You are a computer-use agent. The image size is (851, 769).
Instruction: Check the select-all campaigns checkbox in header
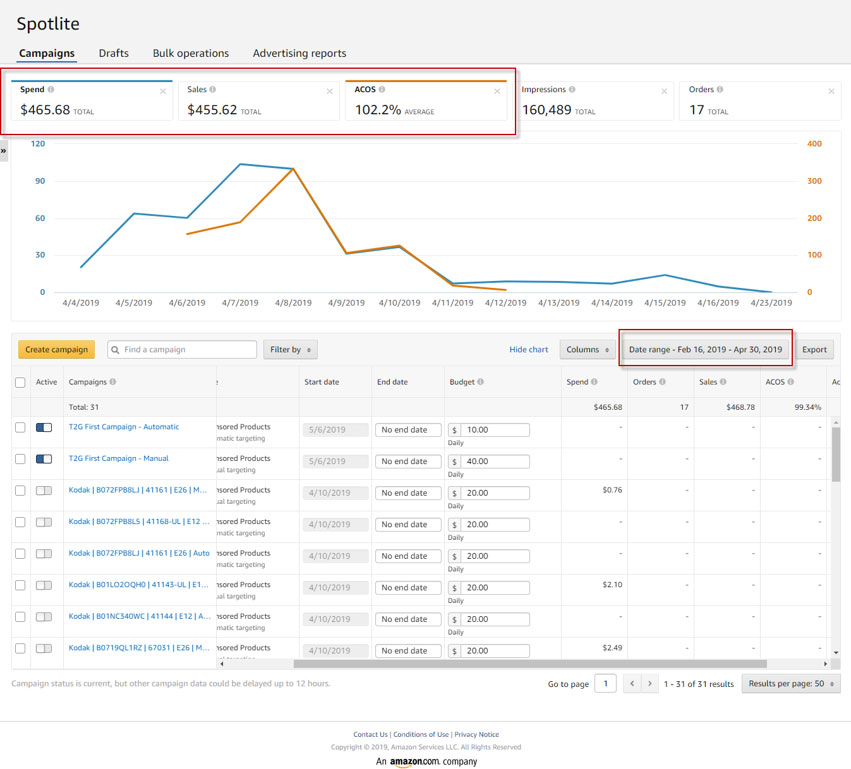(20, 382)
